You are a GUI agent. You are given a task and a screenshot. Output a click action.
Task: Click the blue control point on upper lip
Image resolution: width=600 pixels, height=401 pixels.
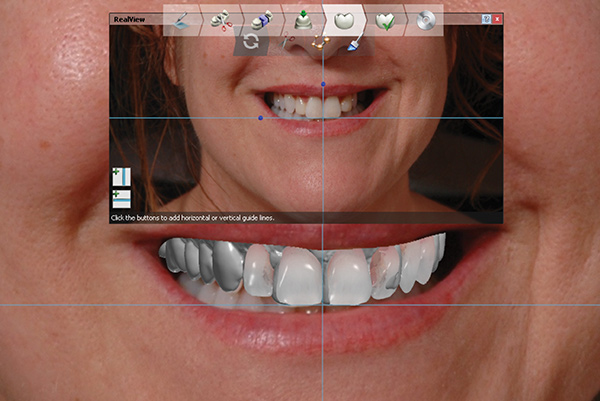pos(324,83)
